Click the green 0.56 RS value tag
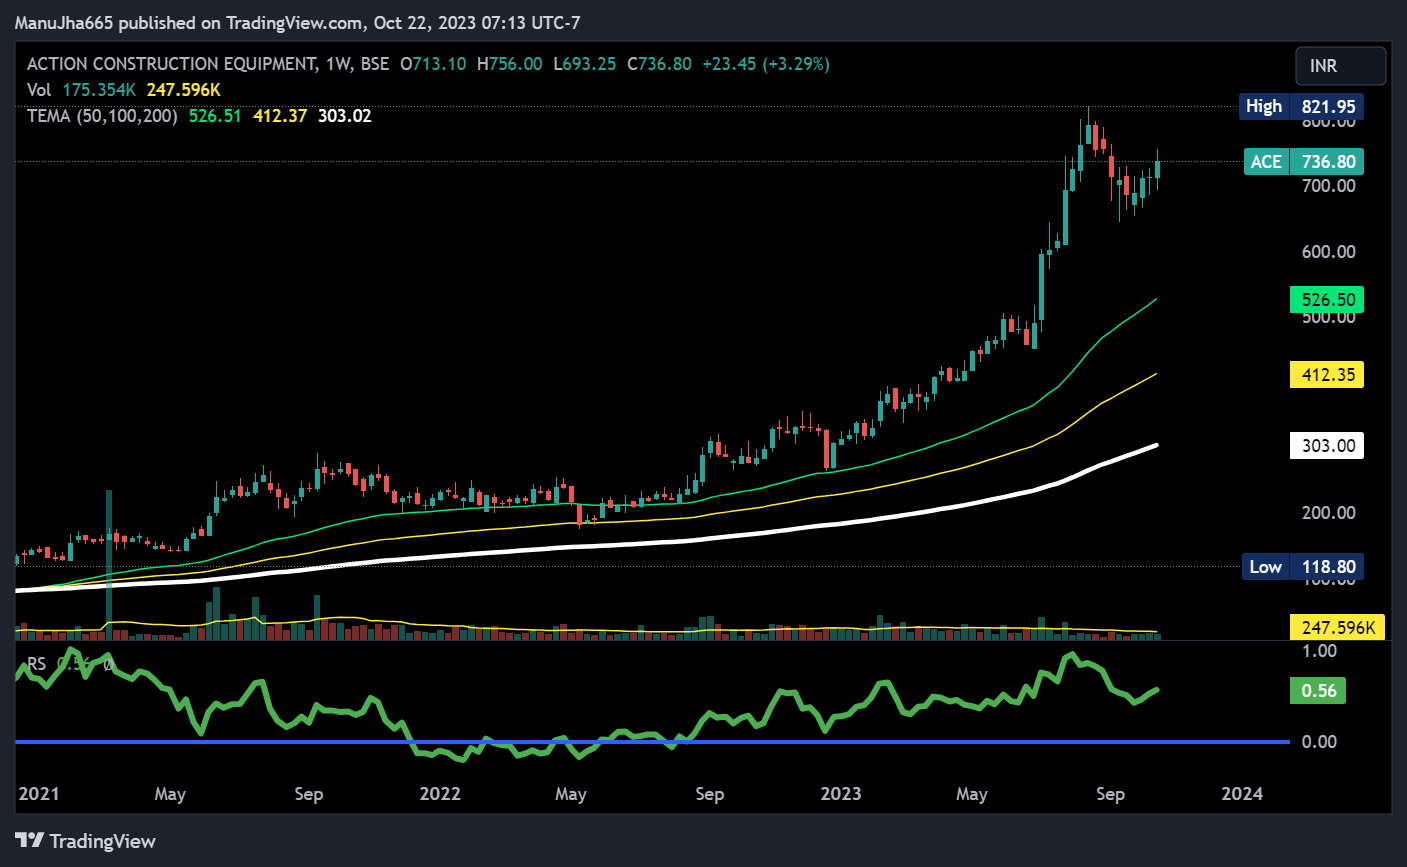The width and height of the screenshot is (1407, 867). pos(1318,691)
